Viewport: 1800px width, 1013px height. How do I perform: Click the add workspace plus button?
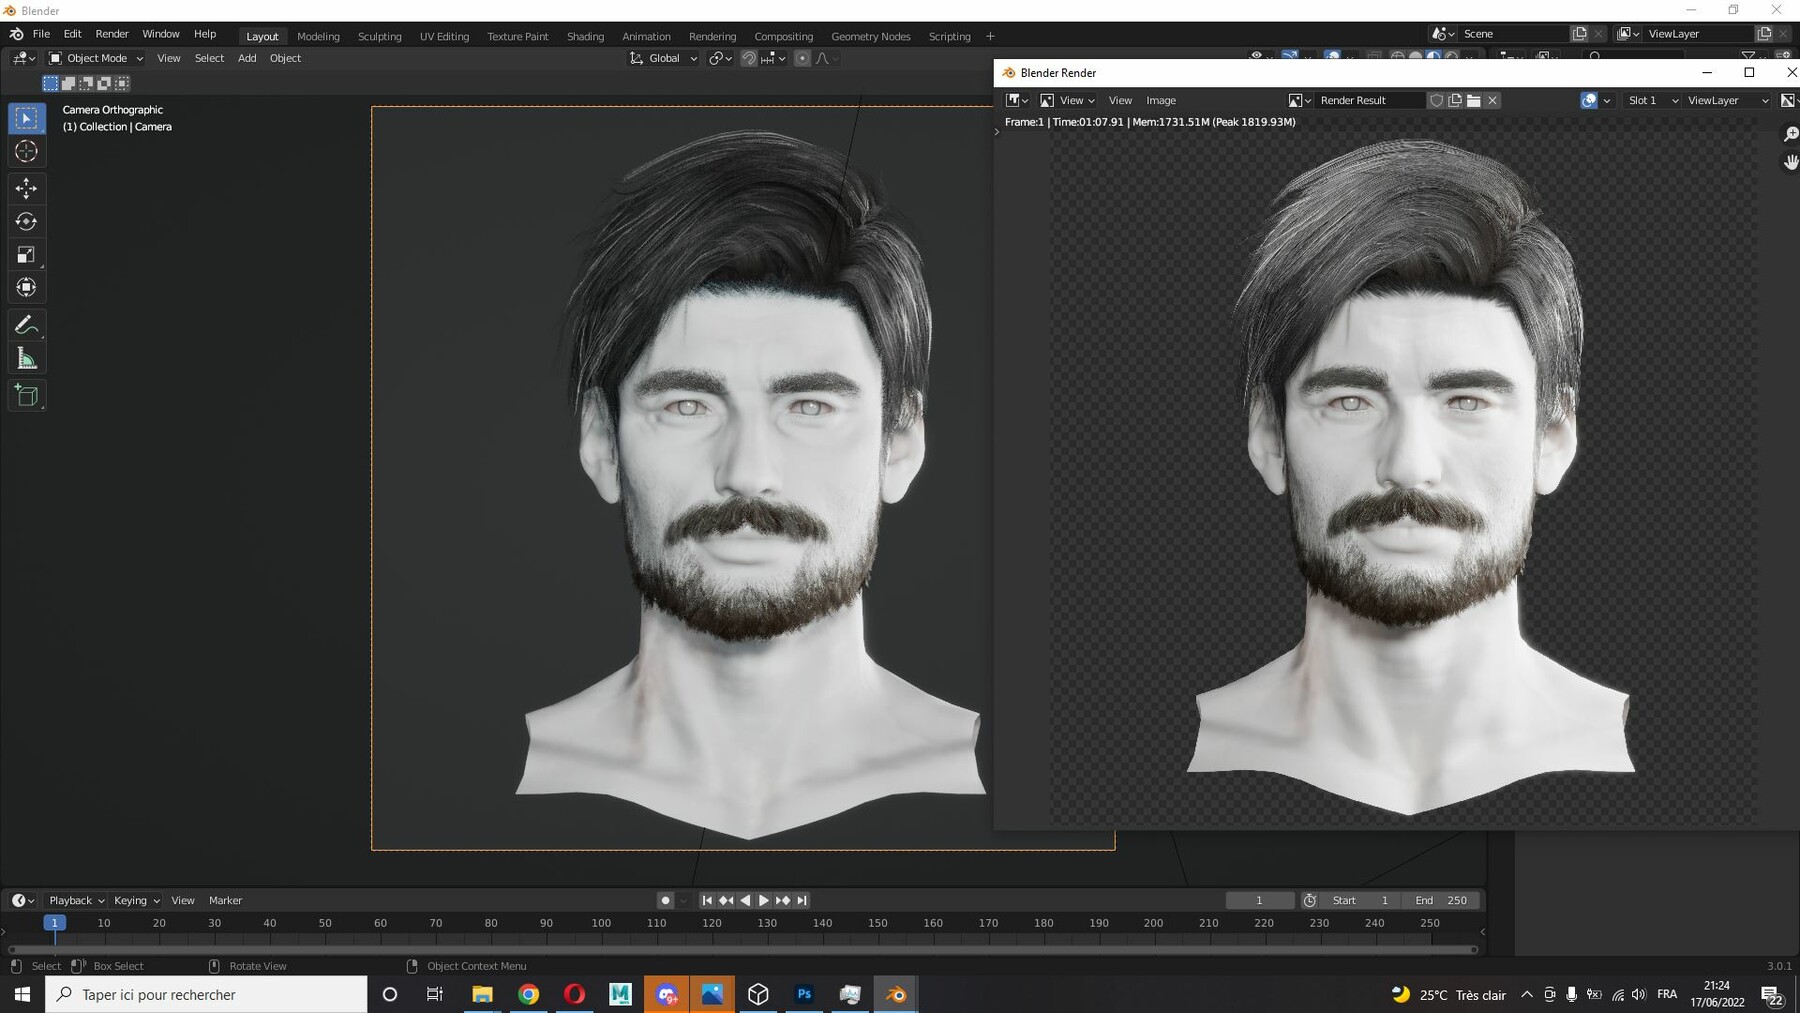(990, 36)
